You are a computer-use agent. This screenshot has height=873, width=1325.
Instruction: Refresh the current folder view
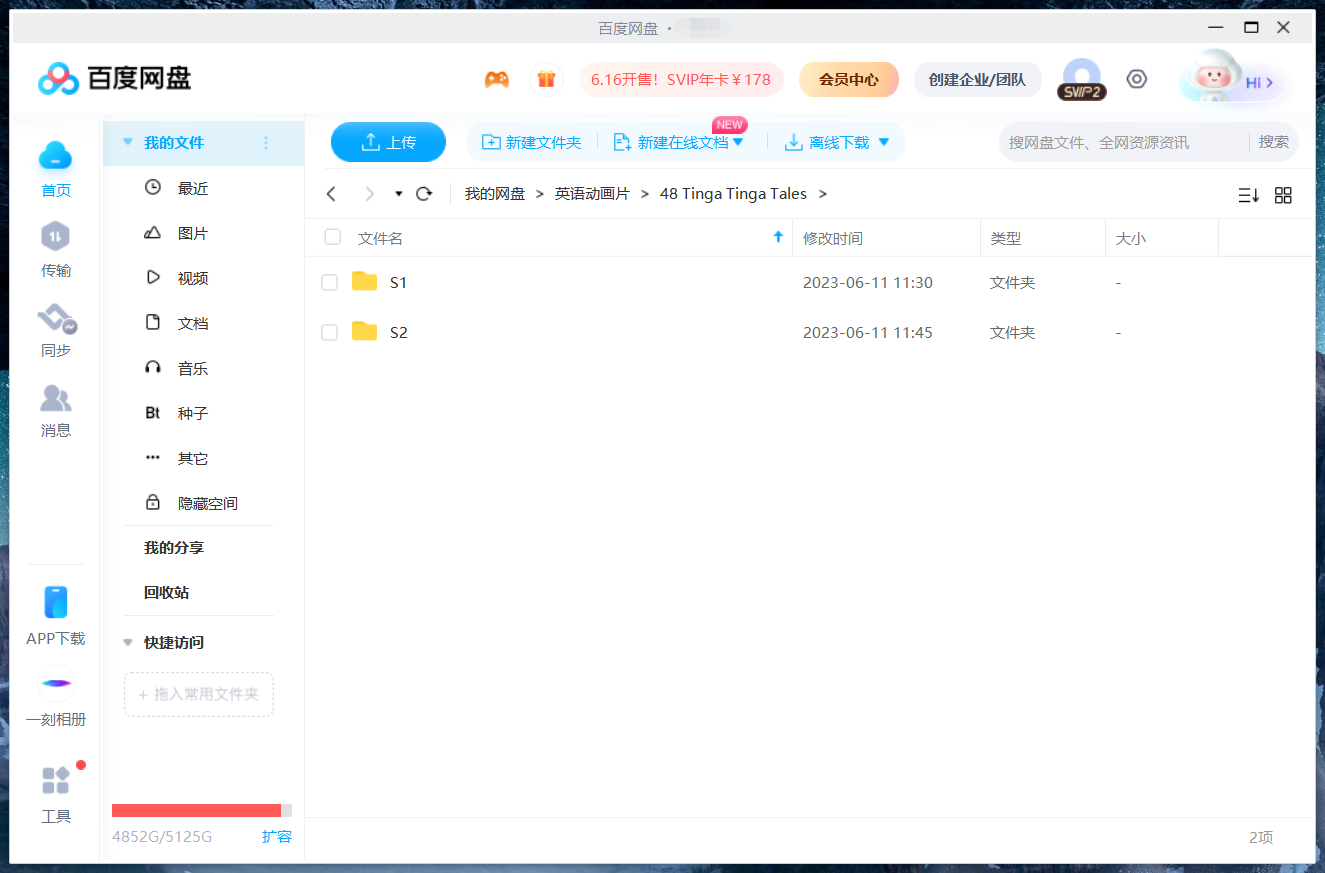coord(423,193)
